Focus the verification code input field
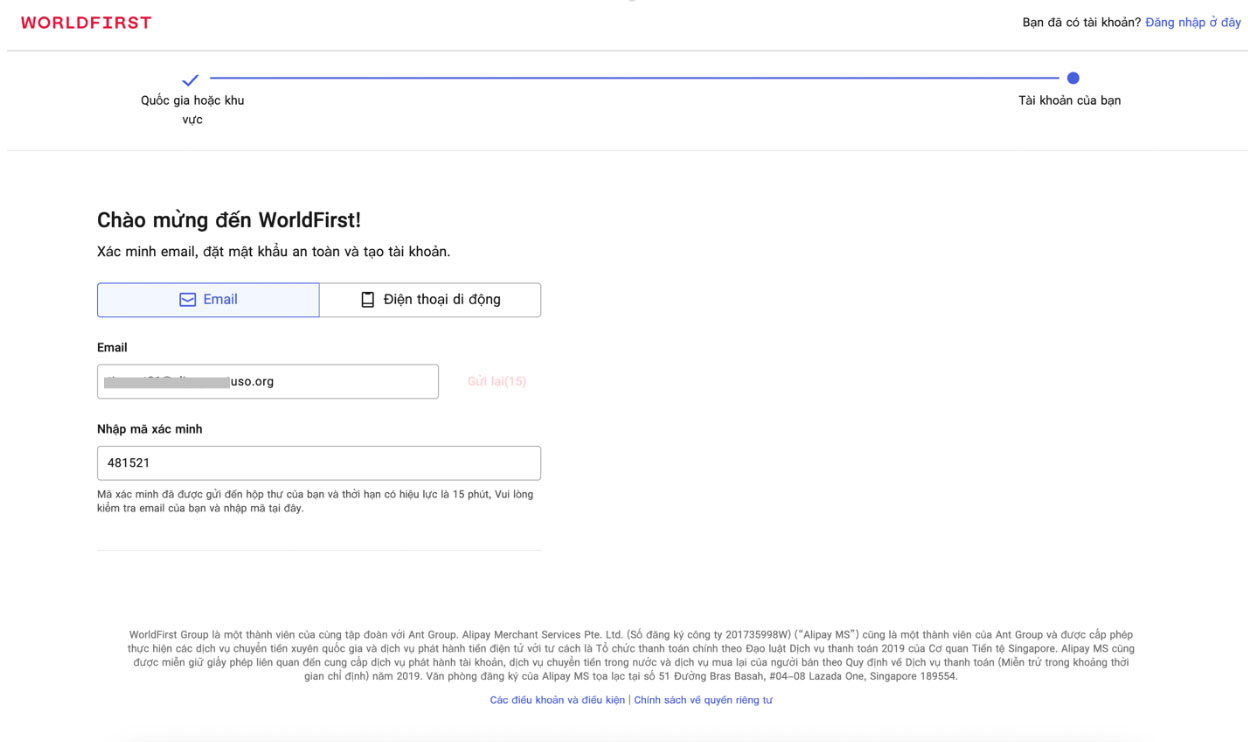The image size is (1248, 742). coord(319,463)
